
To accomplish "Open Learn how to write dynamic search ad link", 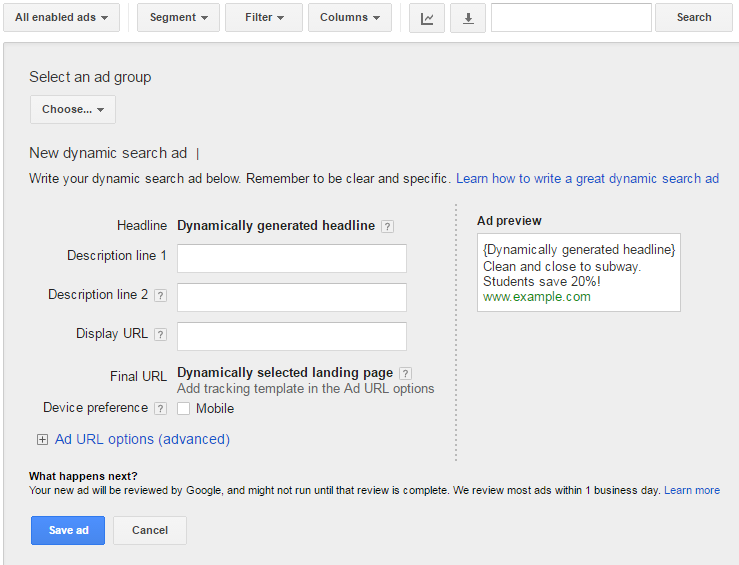I will 587,179.
